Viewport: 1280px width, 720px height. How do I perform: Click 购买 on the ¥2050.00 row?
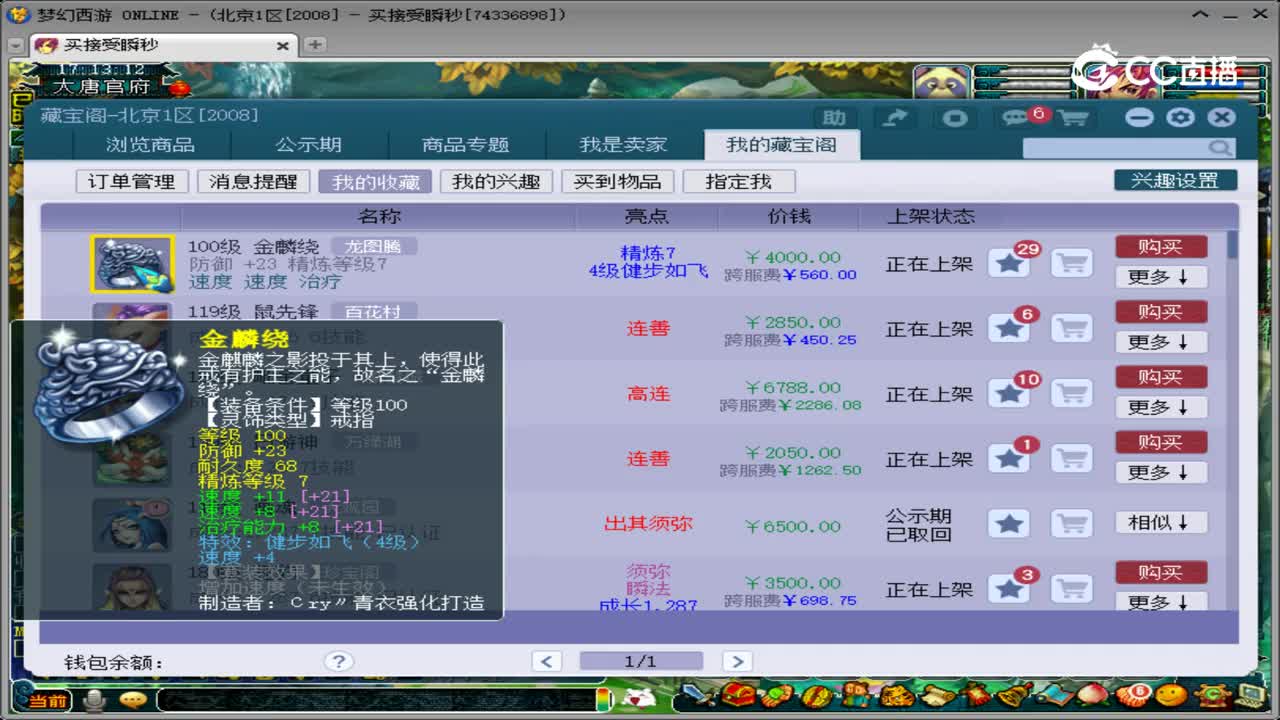pyautogui.click(x=1161, y=441)
